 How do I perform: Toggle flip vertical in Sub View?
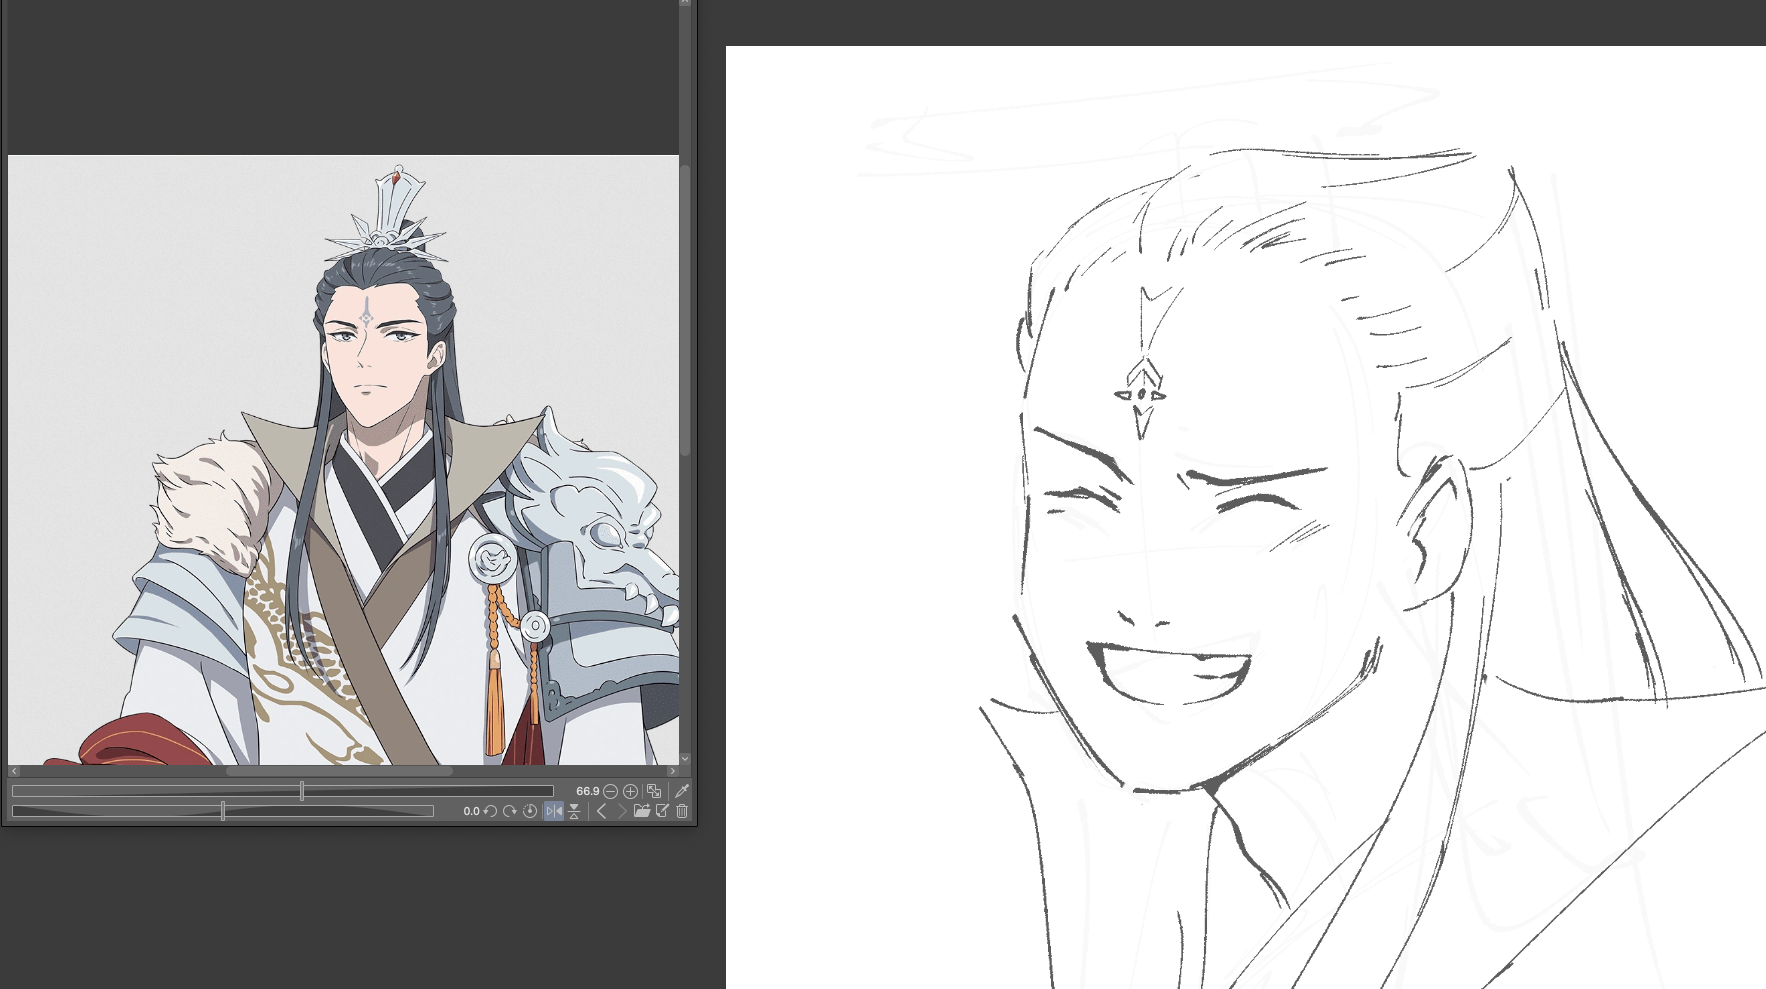(x=574, y=811)
